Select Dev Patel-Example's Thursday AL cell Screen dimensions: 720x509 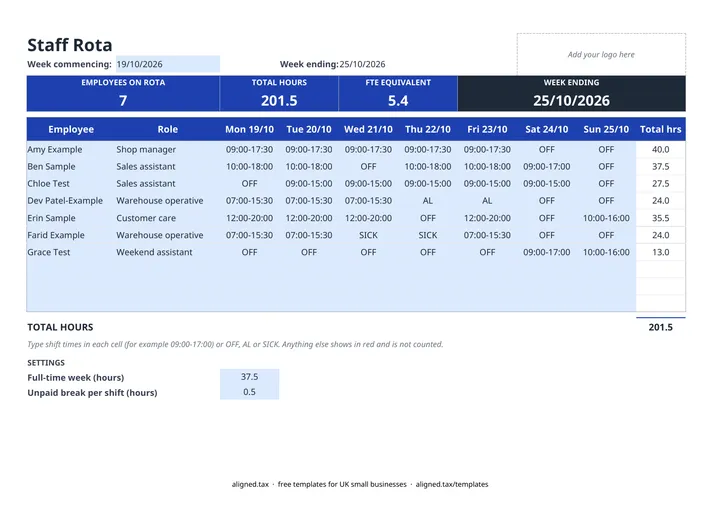tap(428, 201)
